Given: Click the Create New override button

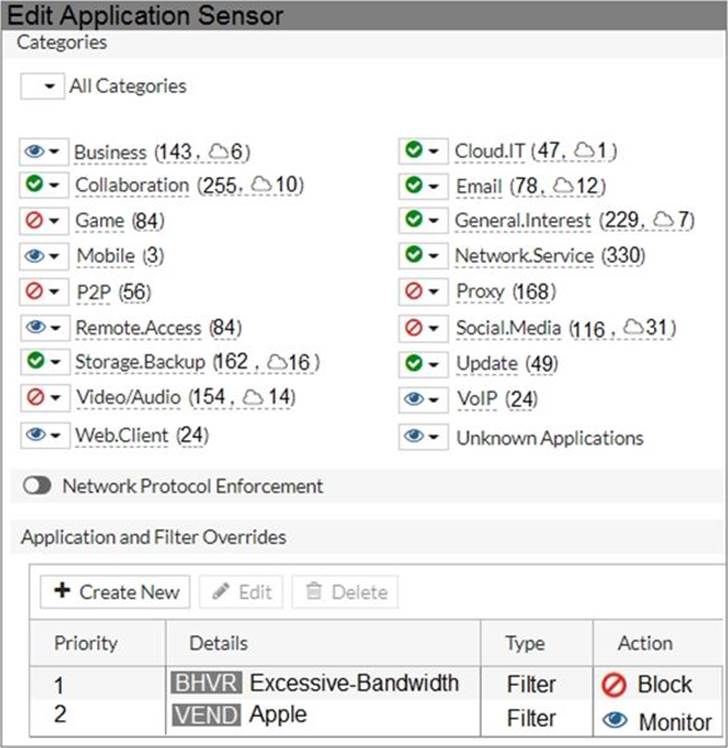Looking at the screenshot, I should [115, 591].
